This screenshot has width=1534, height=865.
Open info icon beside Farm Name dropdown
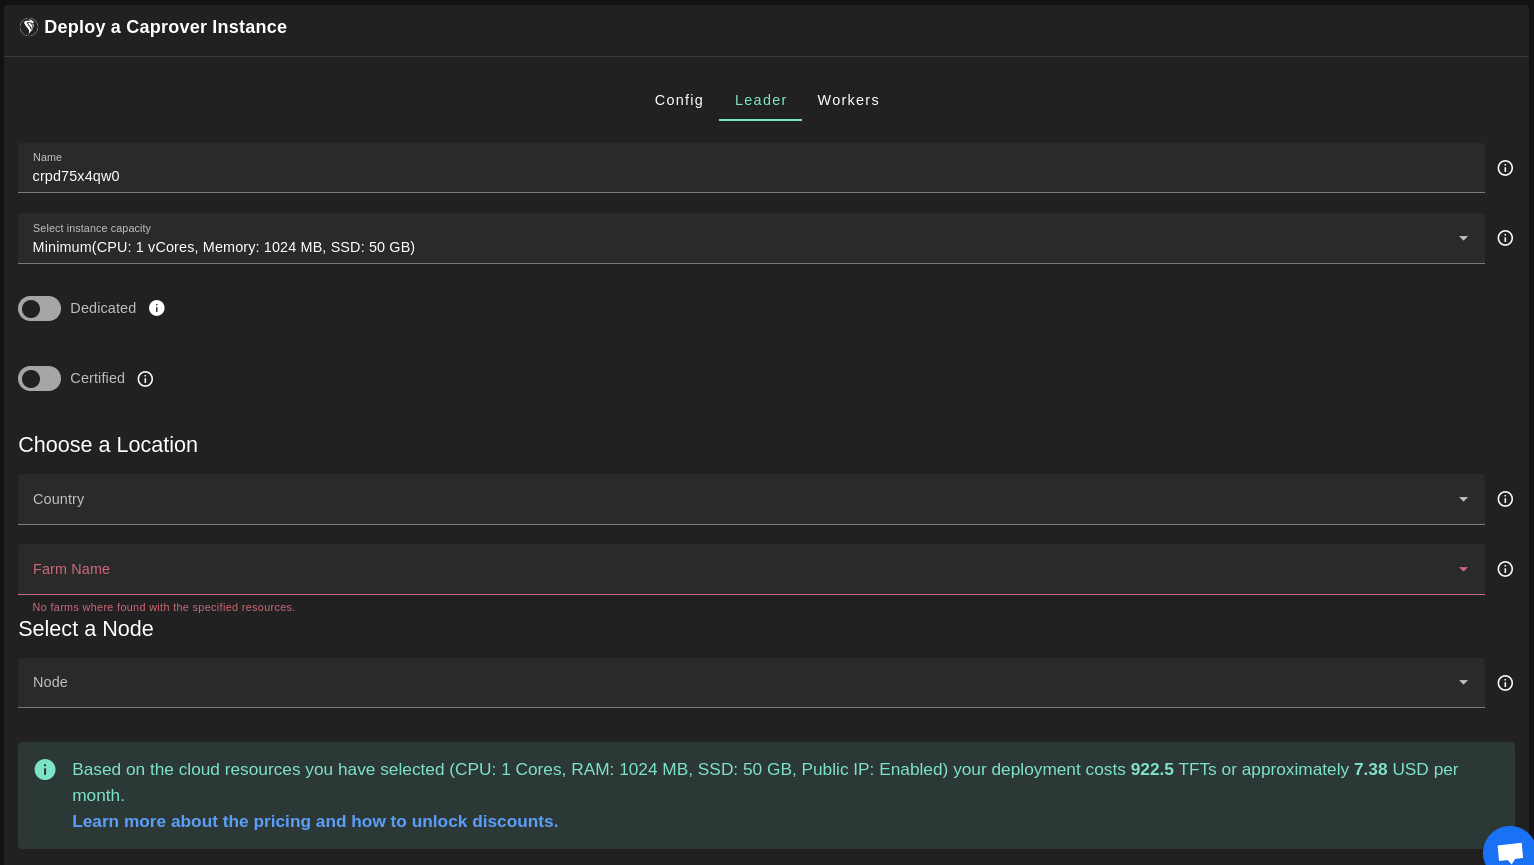pyautogui.click(x=1505, y=569)
